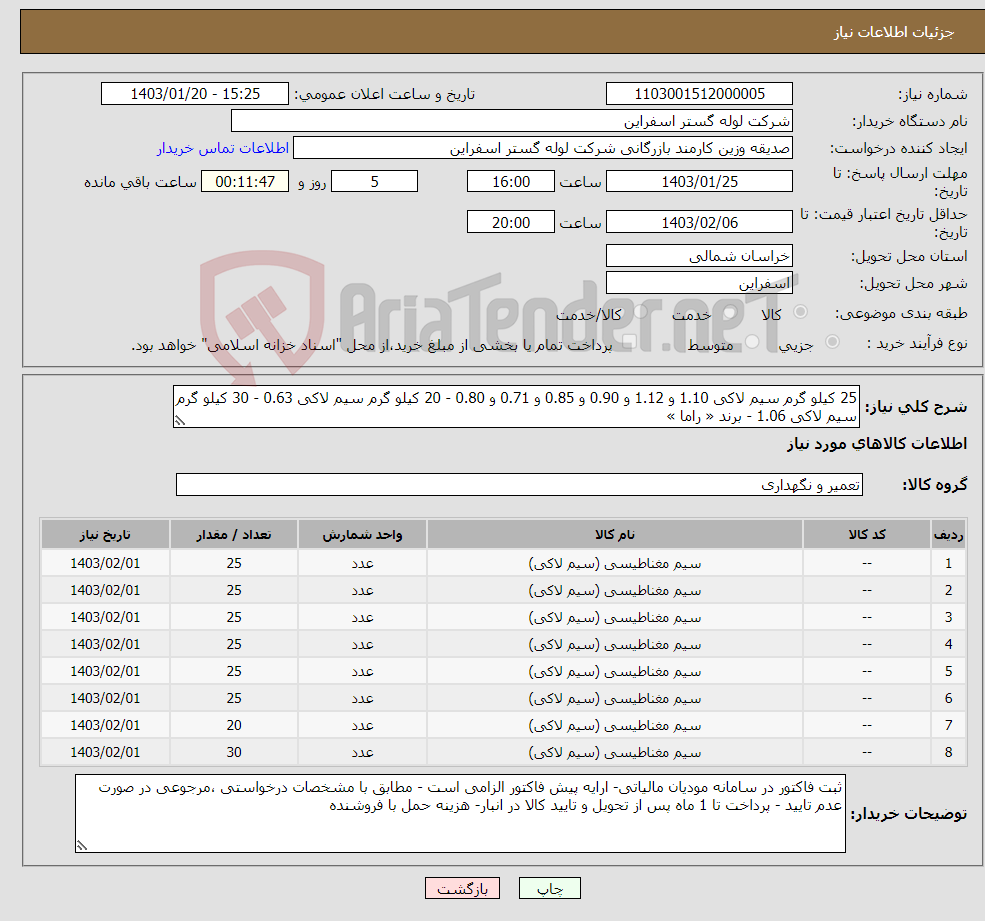This screenshot has width=985, height=921.
Task: Click the کد کالا column header
Action: pos(867,534)
